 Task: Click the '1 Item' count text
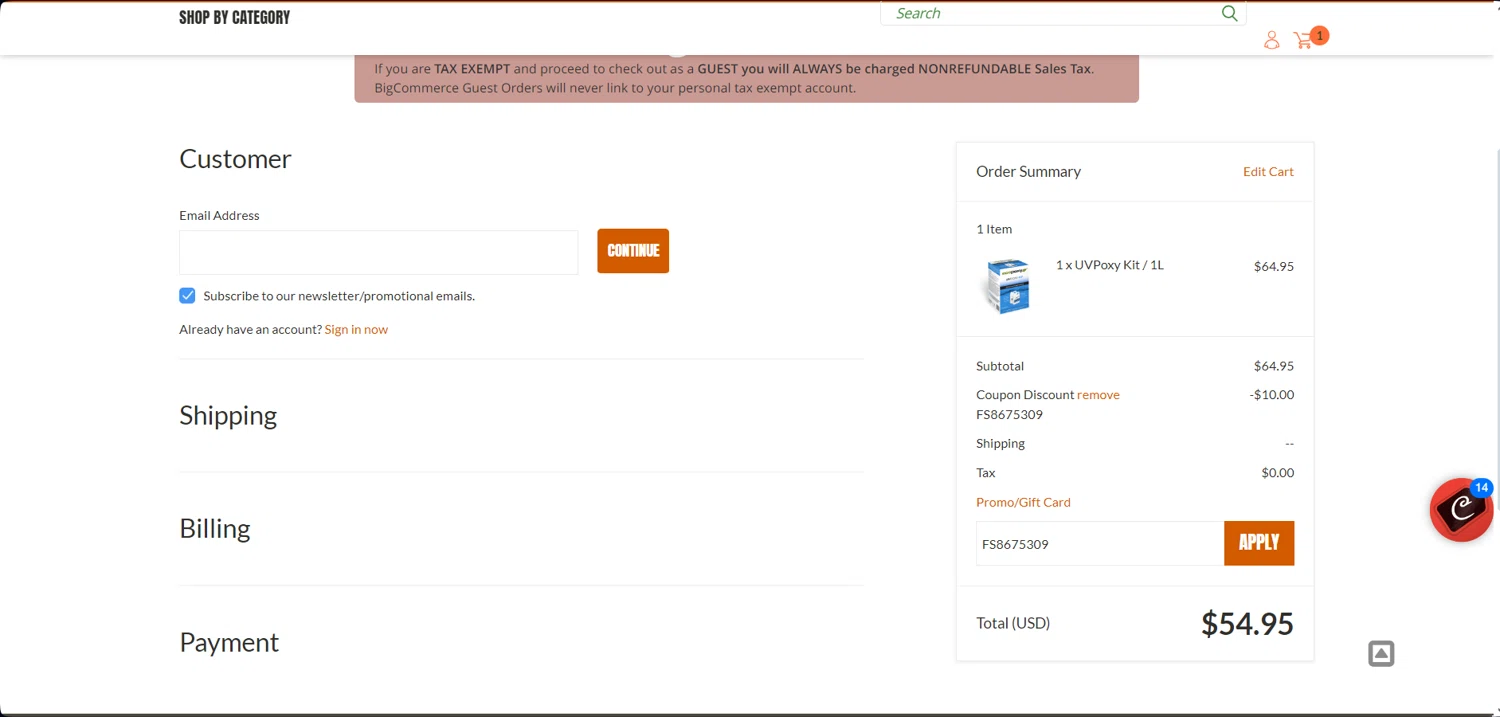994,229
